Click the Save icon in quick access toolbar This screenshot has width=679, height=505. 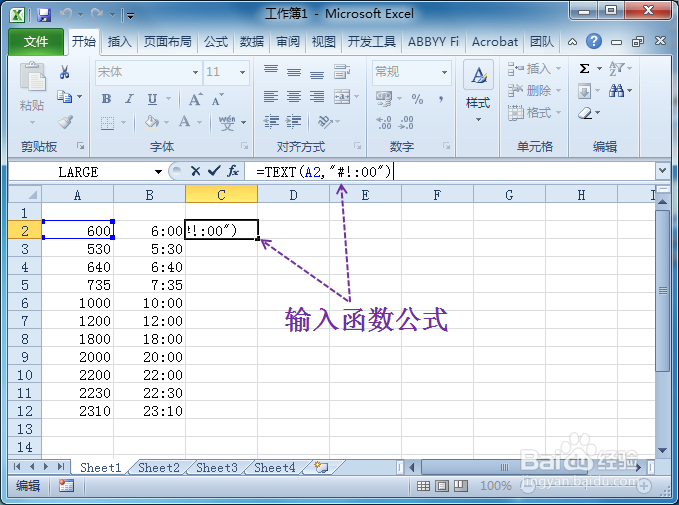(44, 15)
